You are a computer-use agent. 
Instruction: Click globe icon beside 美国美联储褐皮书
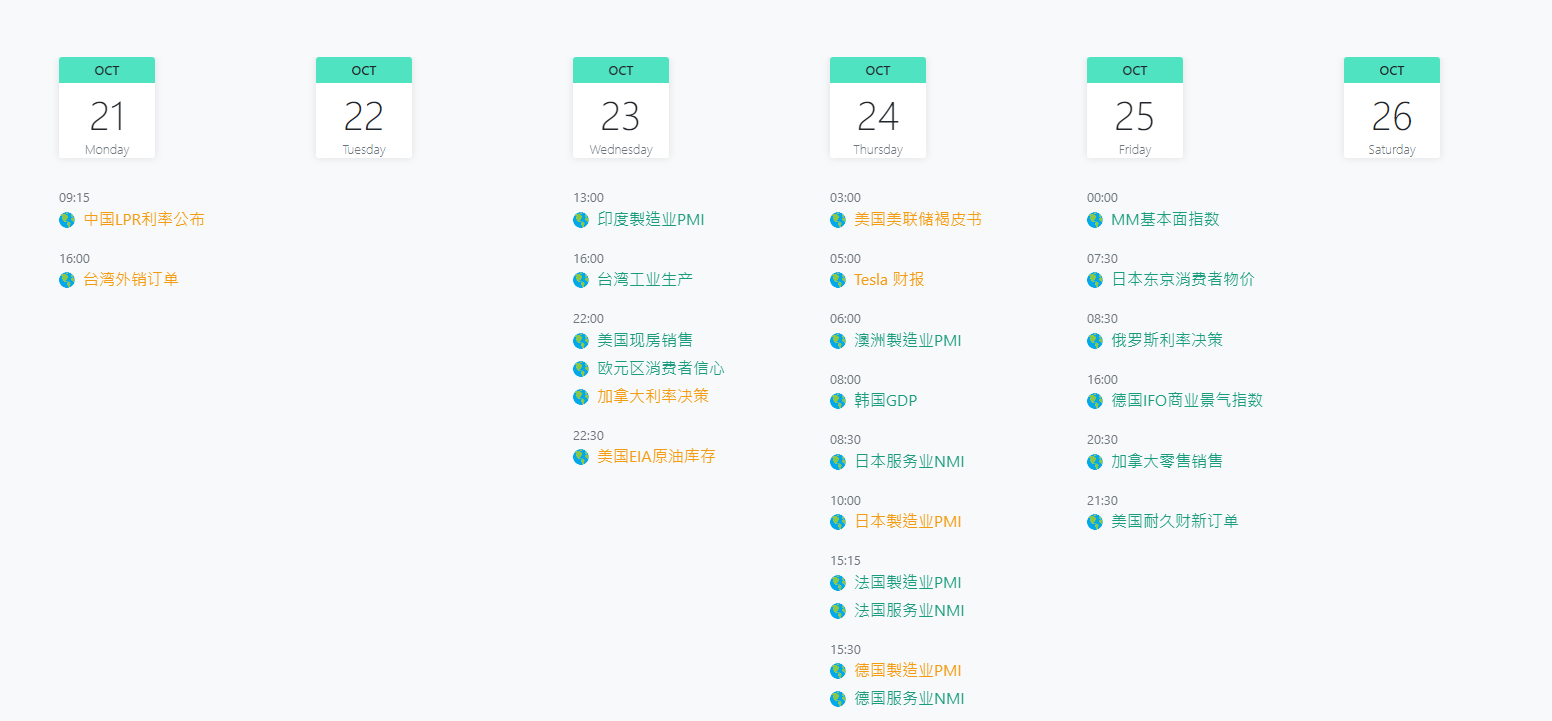(x=838, y=220)
